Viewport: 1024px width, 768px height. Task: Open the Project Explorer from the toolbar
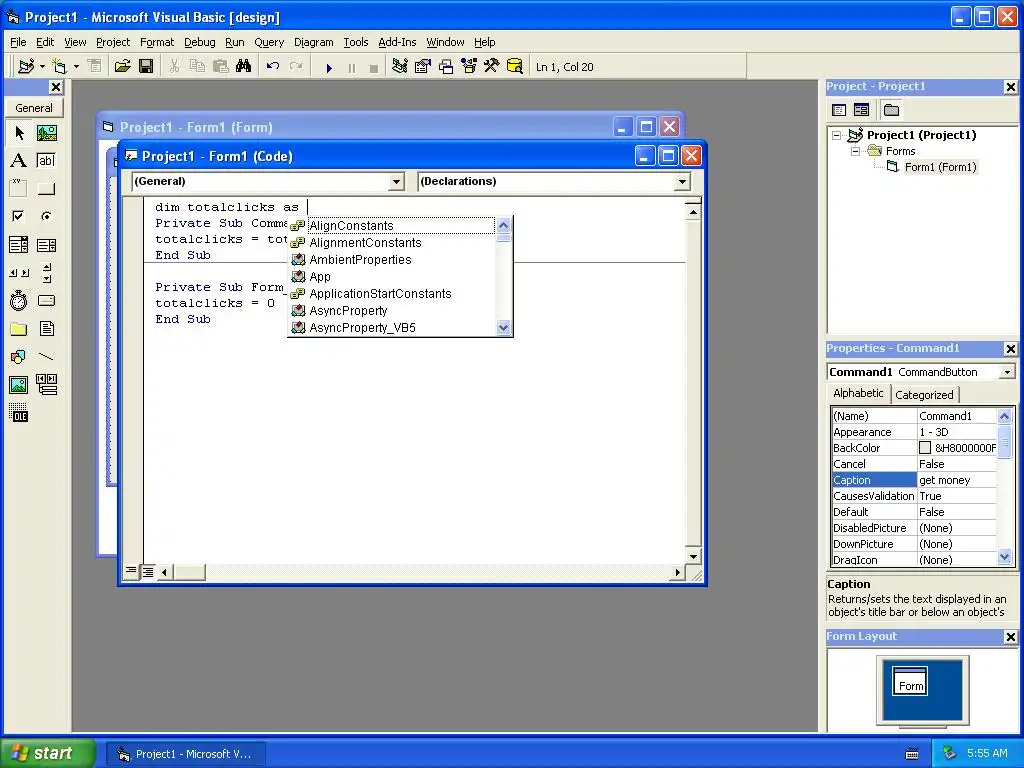(x=400, y=66)
